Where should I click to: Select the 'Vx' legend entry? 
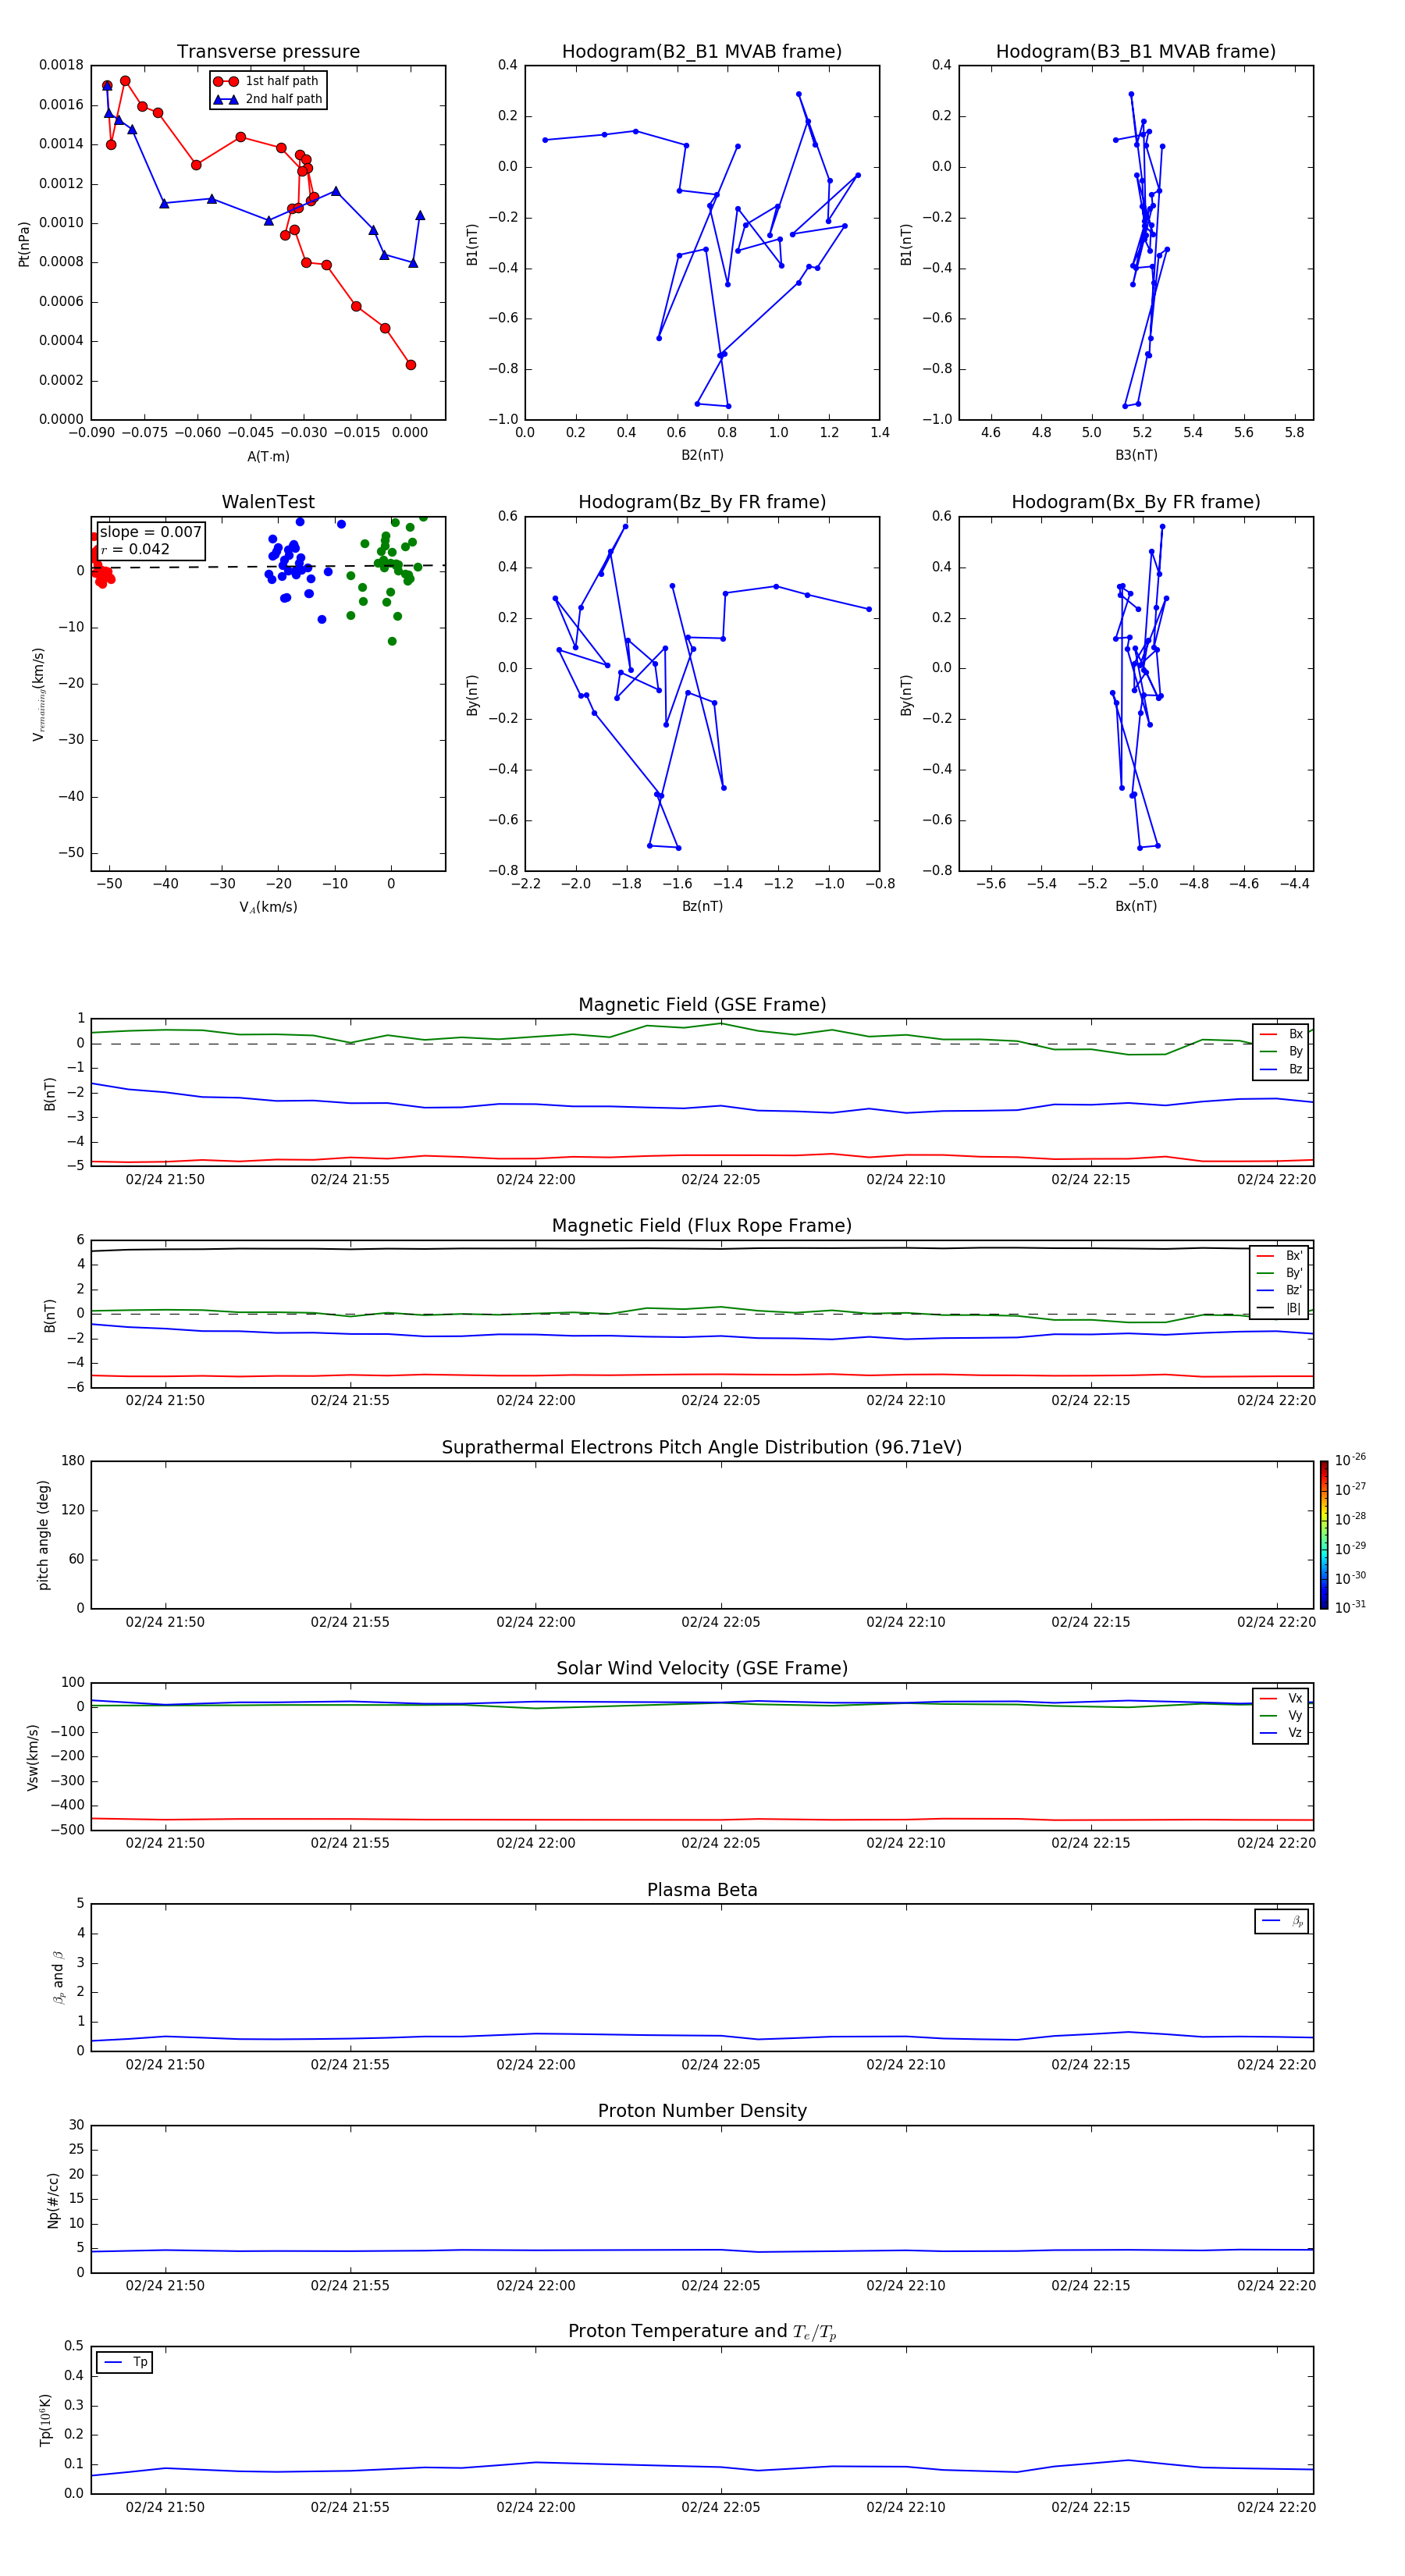click(x=1281, y=1698)
